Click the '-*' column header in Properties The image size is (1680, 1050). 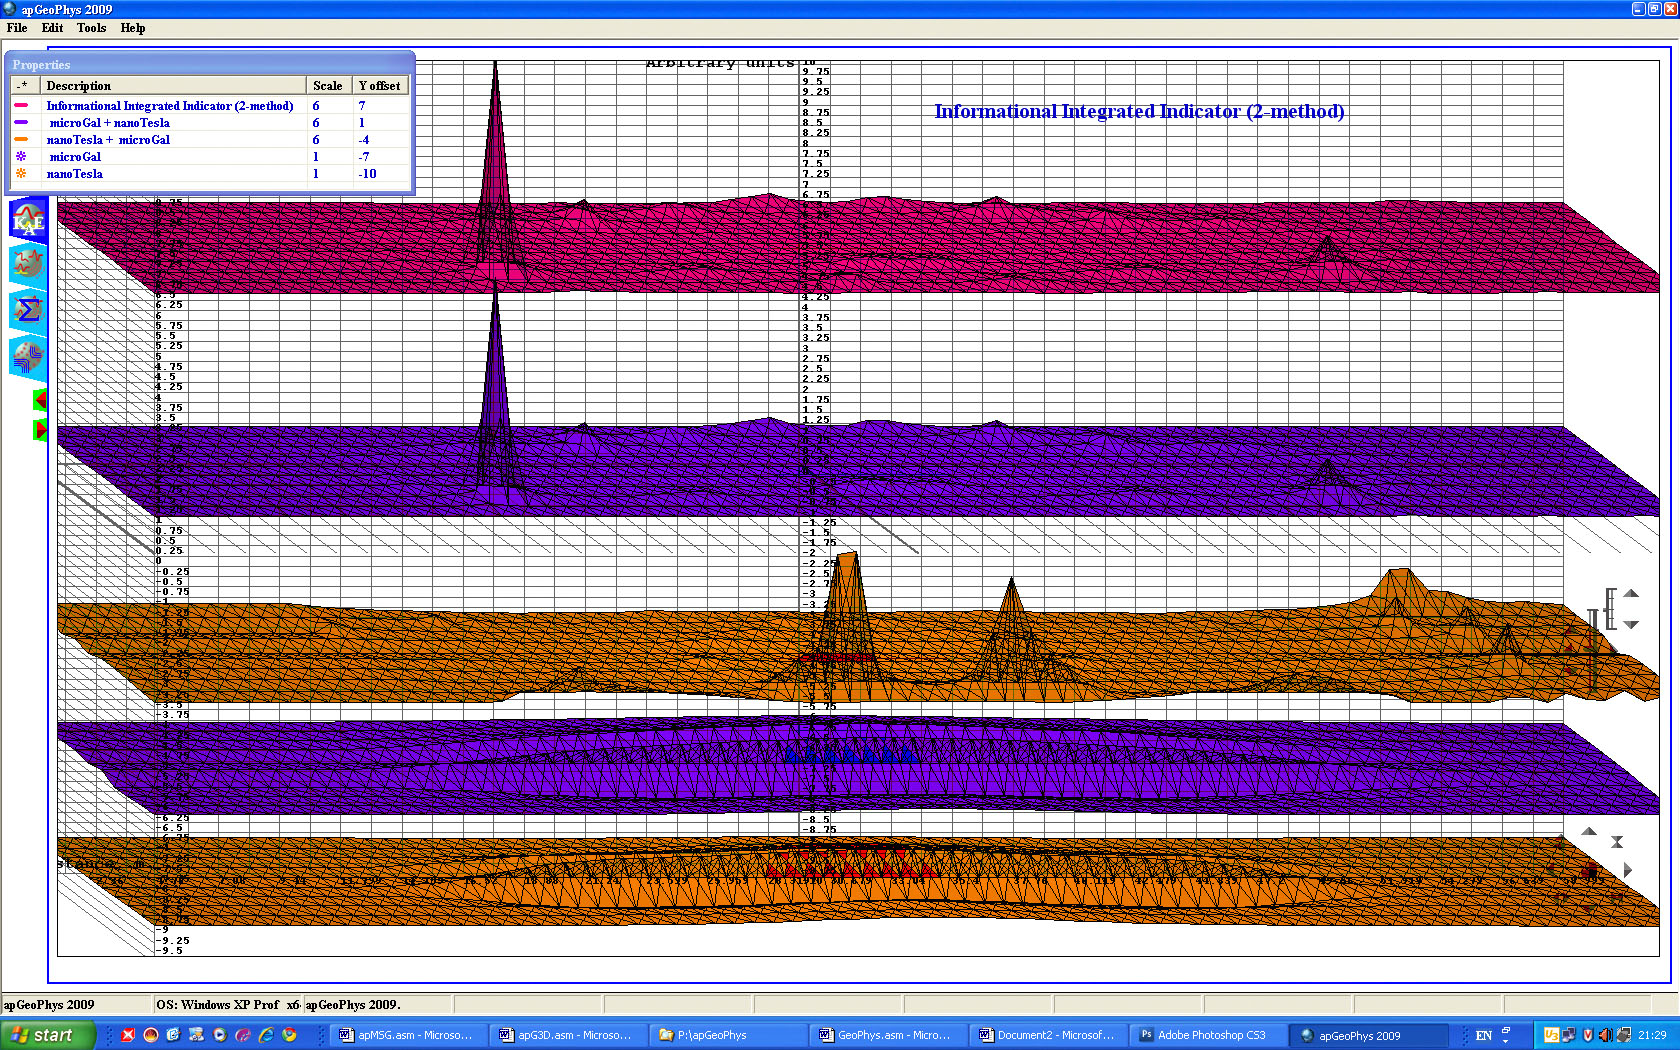tap(23, 86)
